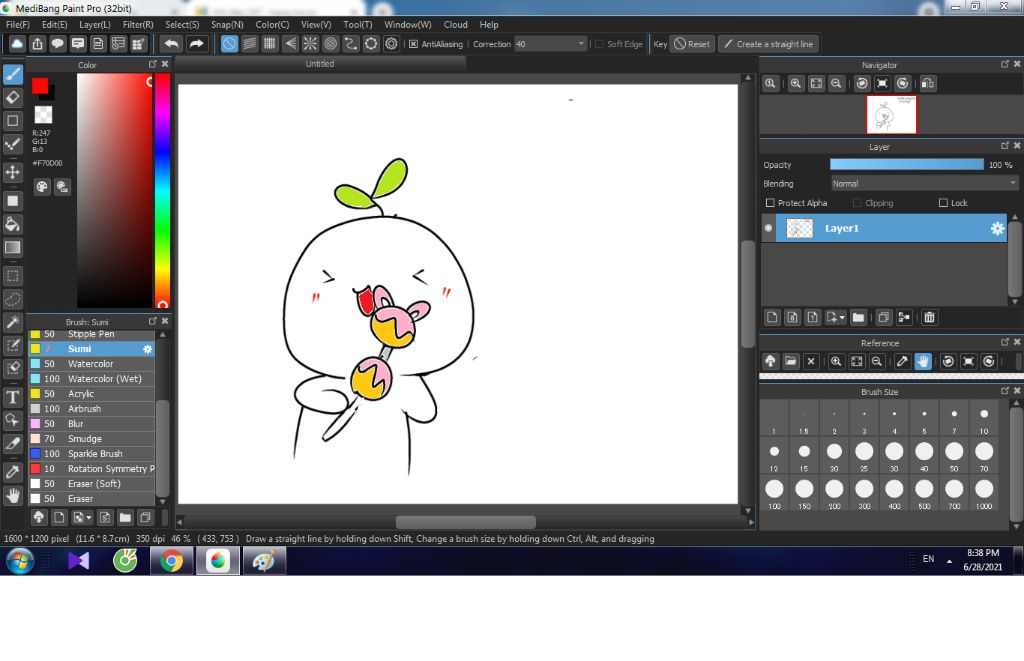Open the File menu
Screen dimensions: 1024x661
click(x=18, y=24)
